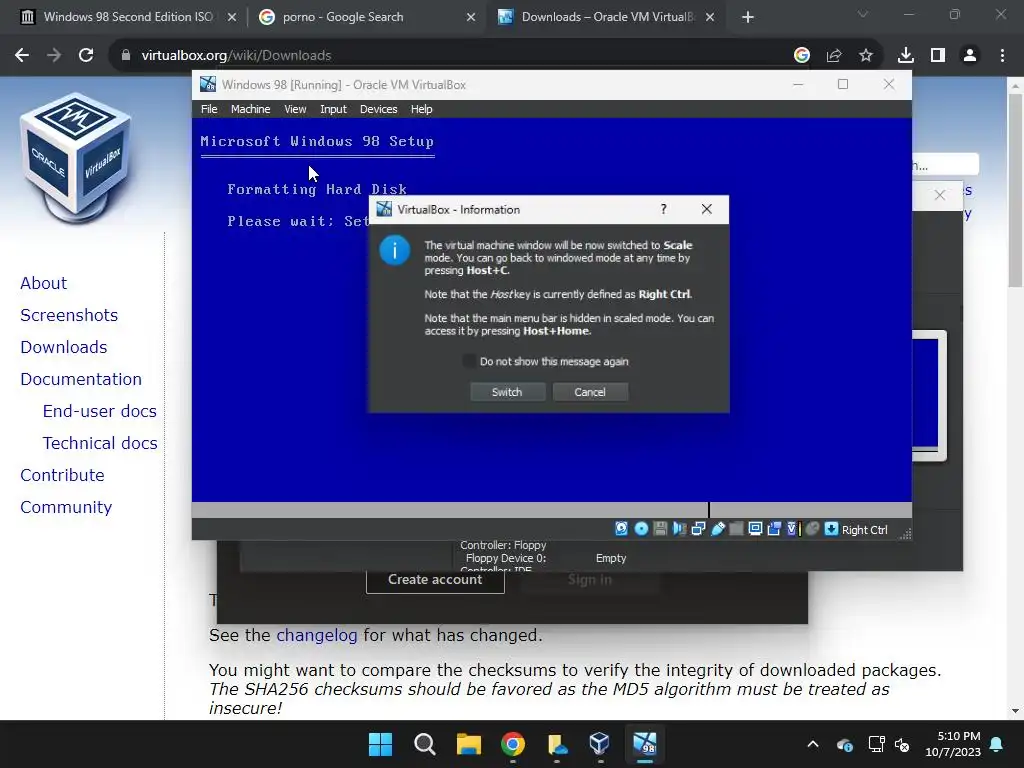This screenshot has width=1024, height=768.
Task: Click the Create account button
Action: coord(435,579)
